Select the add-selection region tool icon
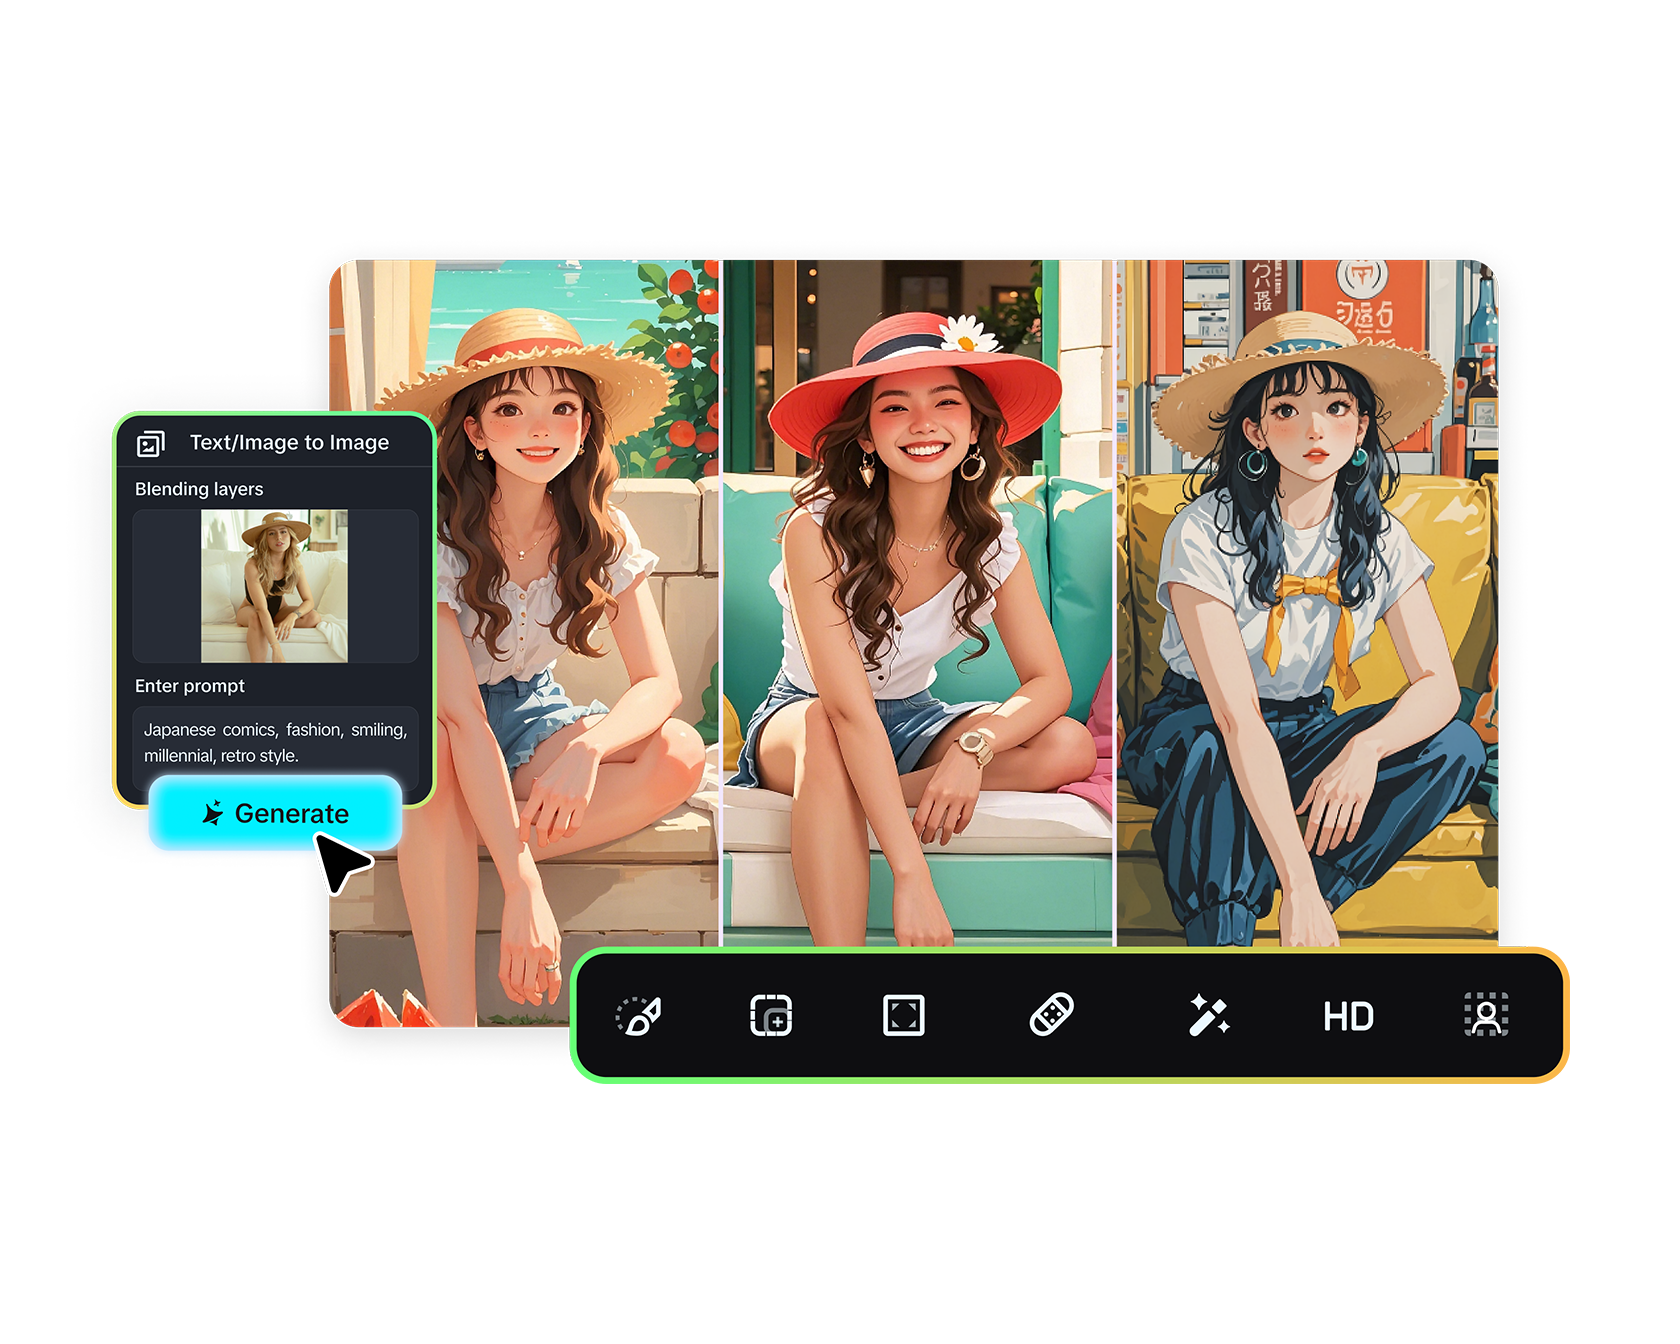Image resolution: width=1680 pixels, height=1344 pixels. pyautogui.click(x=771, y=1016)
